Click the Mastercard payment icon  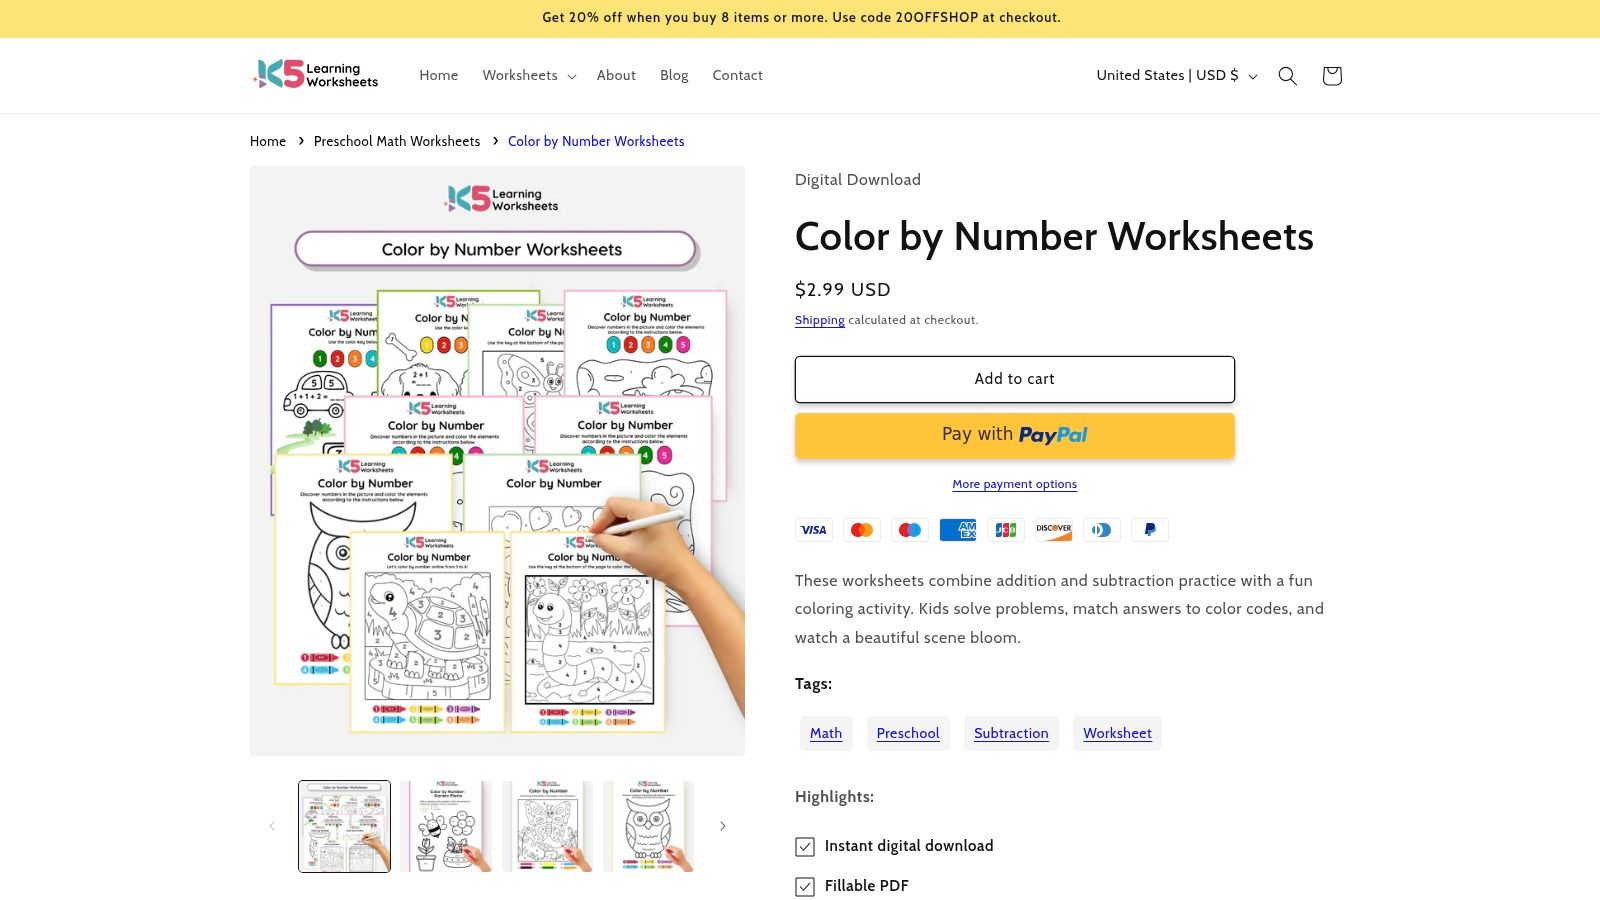[x=862, y=530]
